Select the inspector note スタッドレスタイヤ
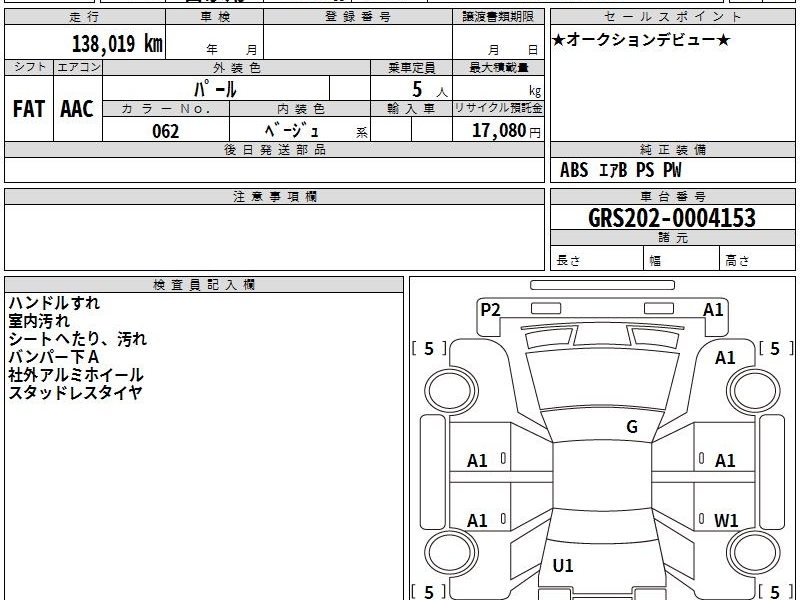 pyautogui.click(x=75, y=393)
